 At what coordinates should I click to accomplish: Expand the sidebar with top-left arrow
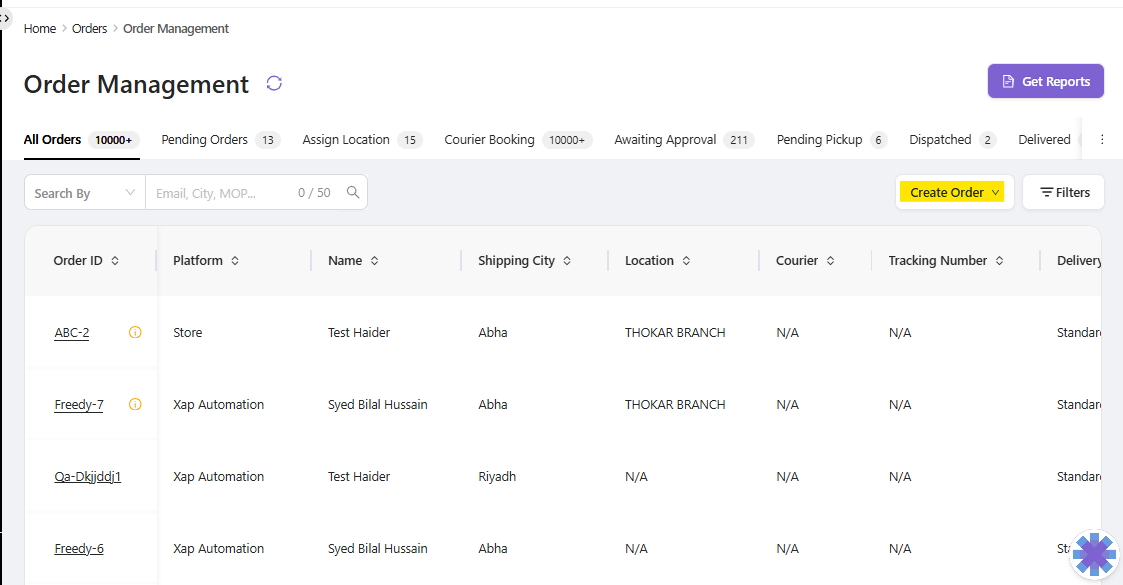(6, 18)
